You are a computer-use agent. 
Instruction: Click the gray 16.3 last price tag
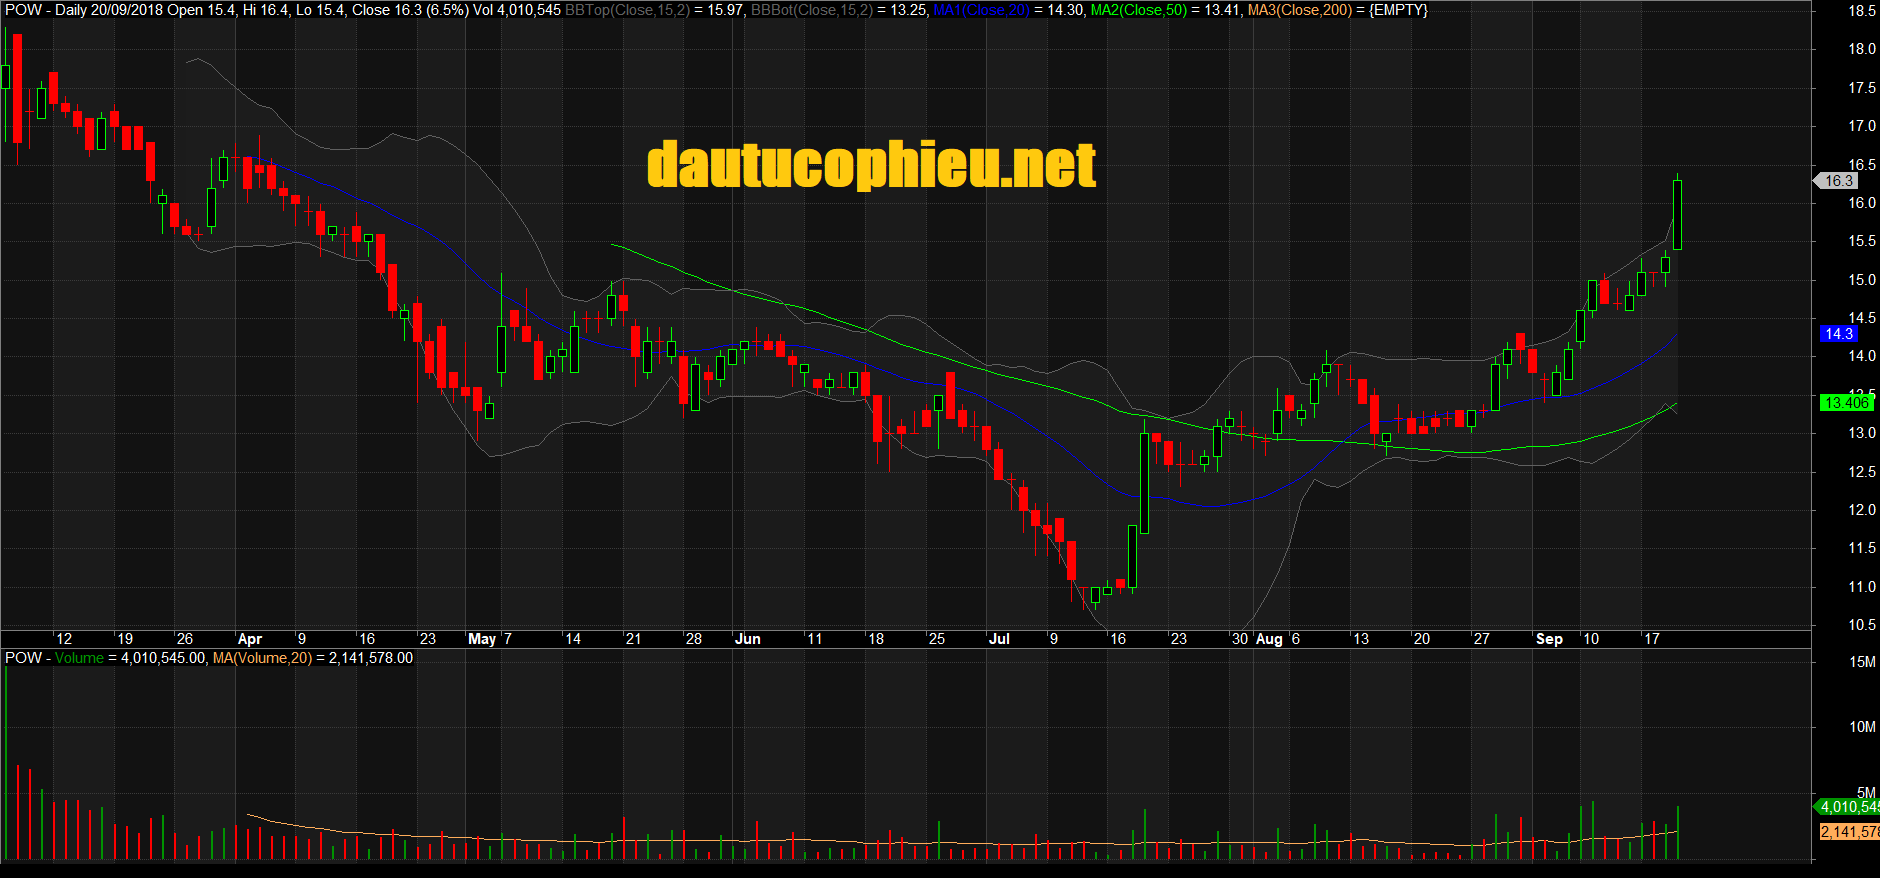point(1838,181)
